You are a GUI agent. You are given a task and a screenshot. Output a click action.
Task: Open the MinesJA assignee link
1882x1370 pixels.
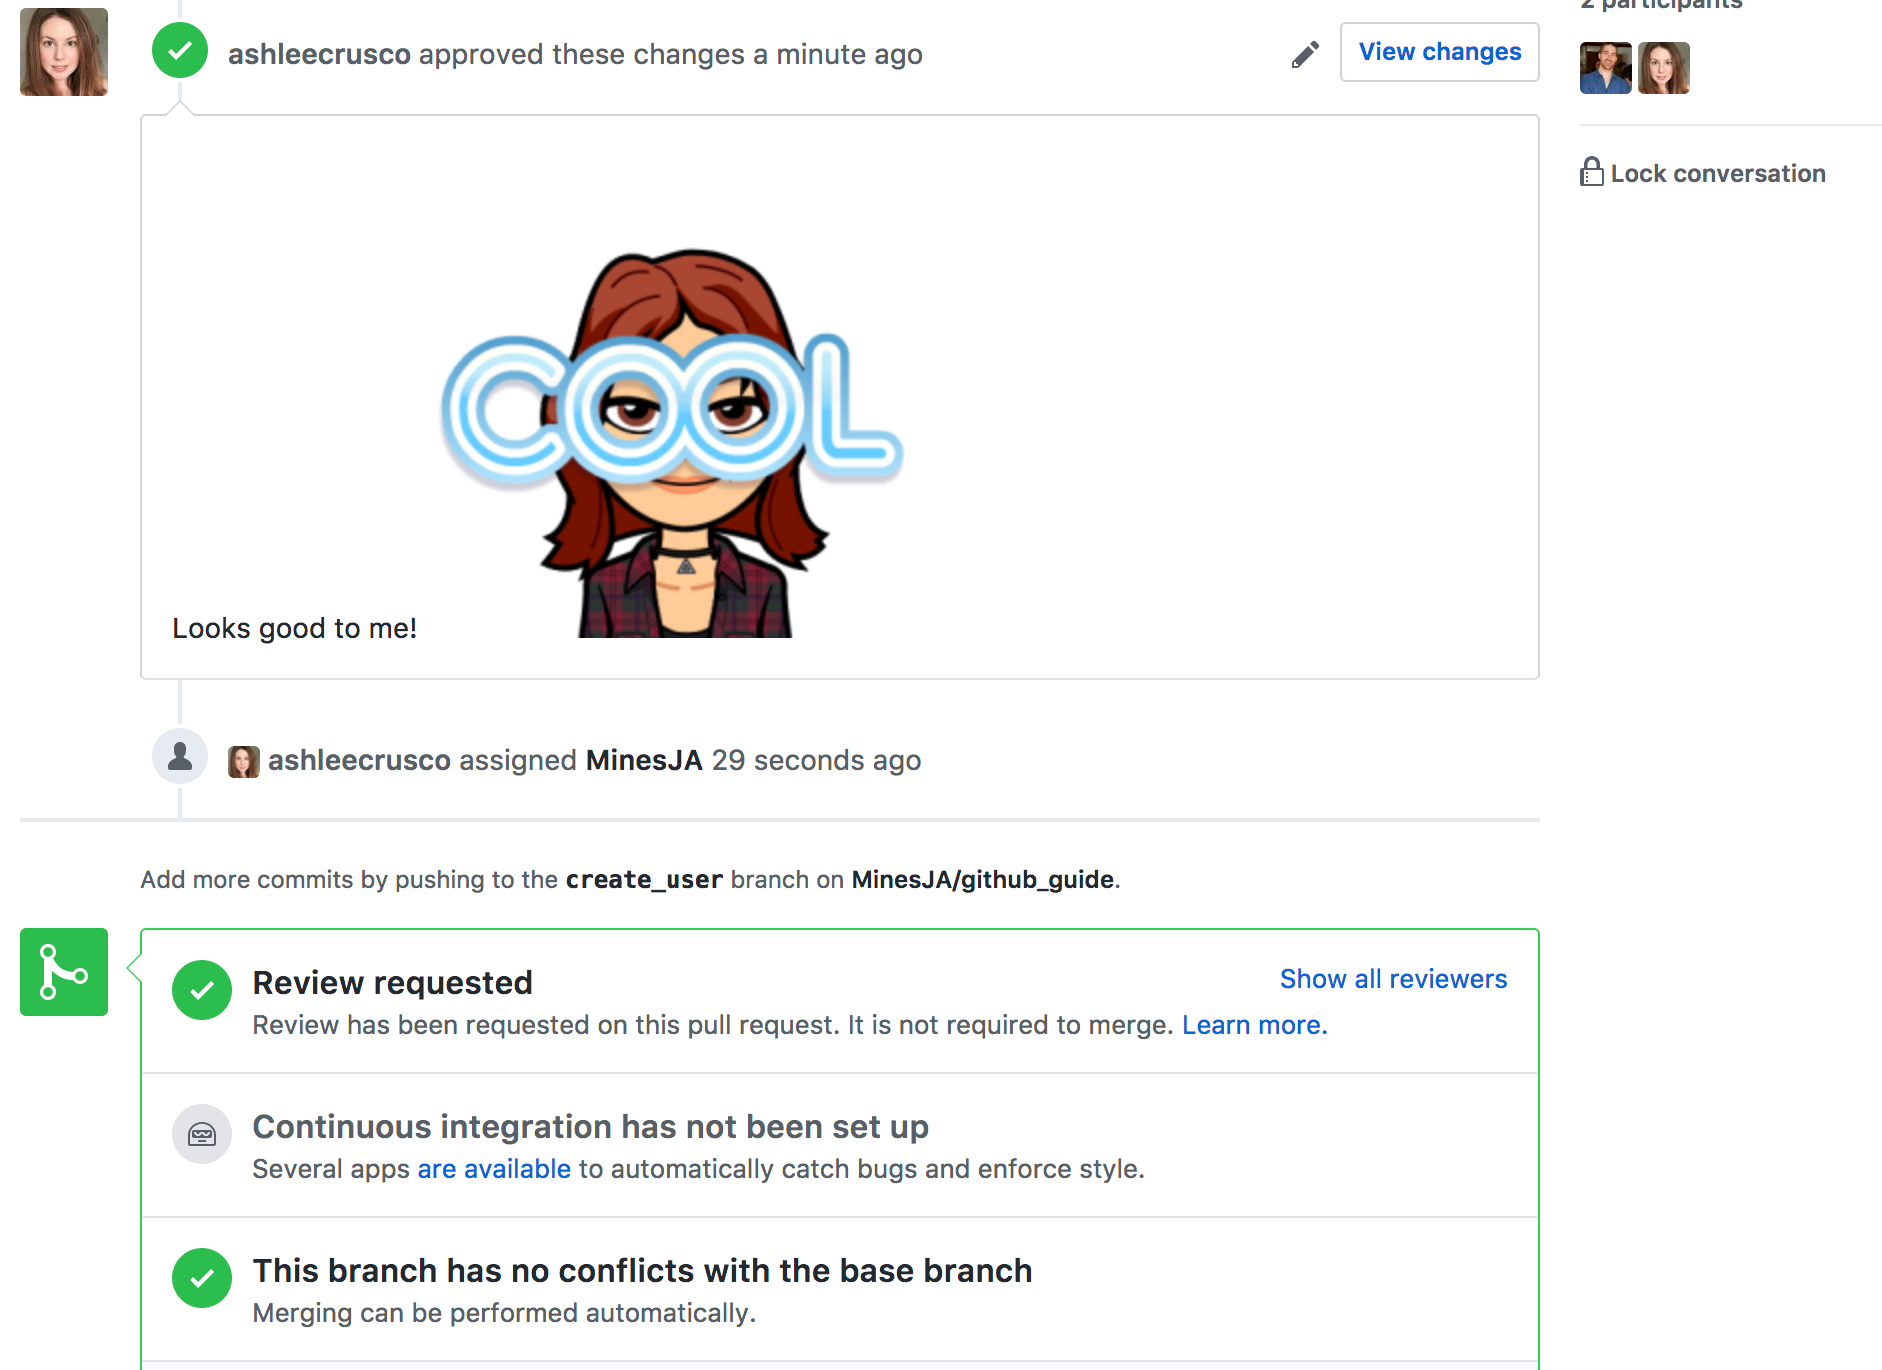click(644, 760)
